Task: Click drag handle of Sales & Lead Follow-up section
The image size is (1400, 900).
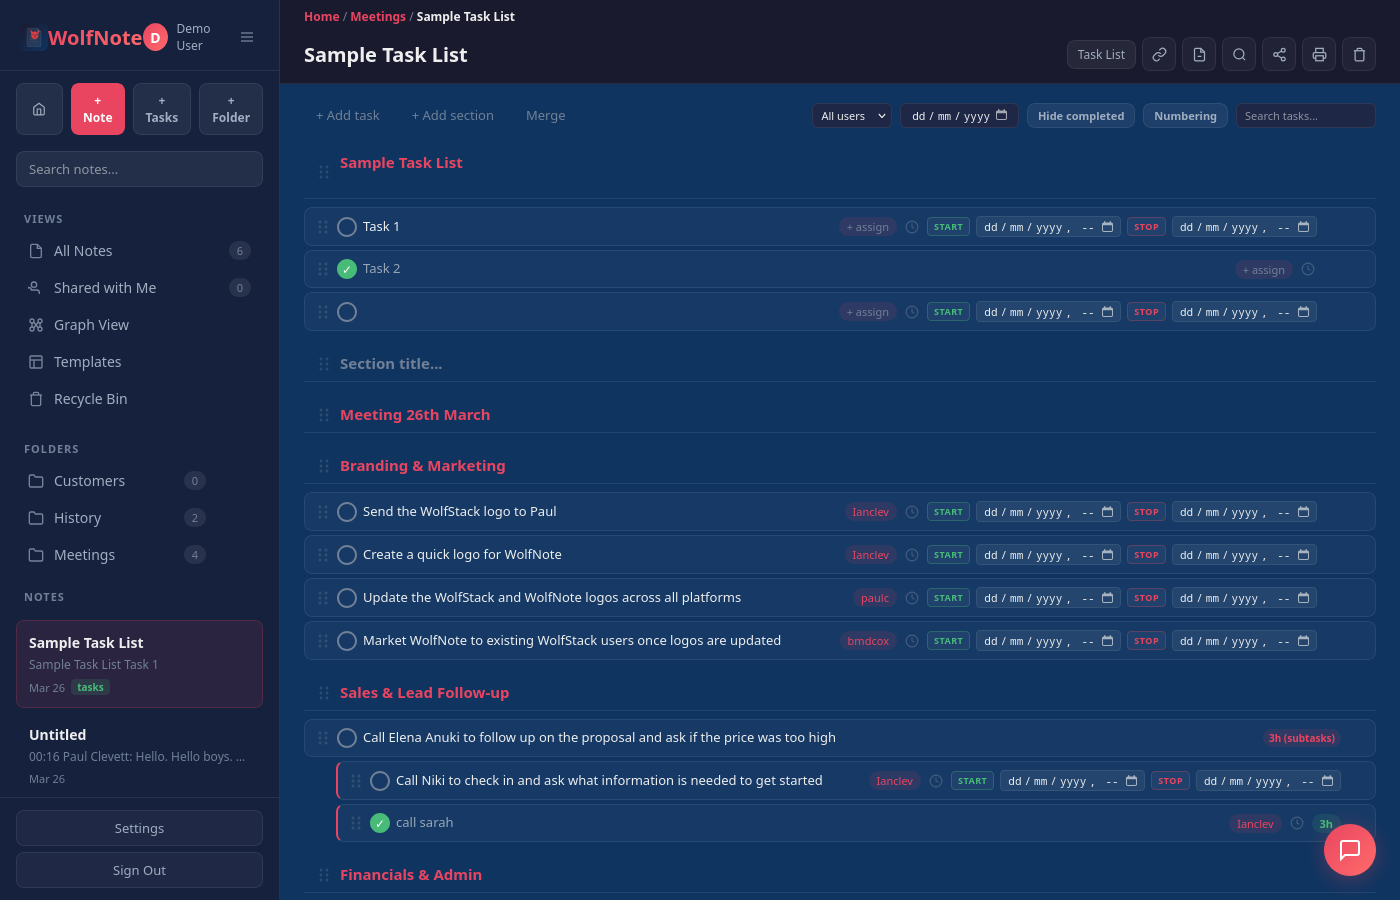Action: click(324, 693)
